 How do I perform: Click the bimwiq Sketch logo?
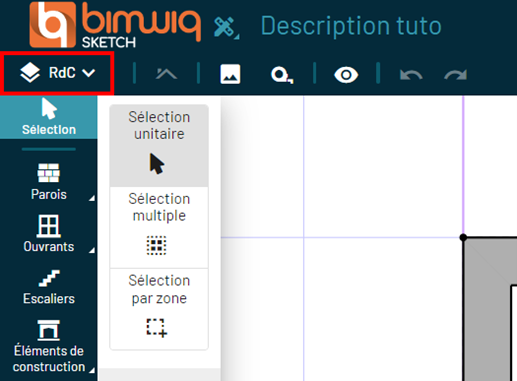point(115,25)
